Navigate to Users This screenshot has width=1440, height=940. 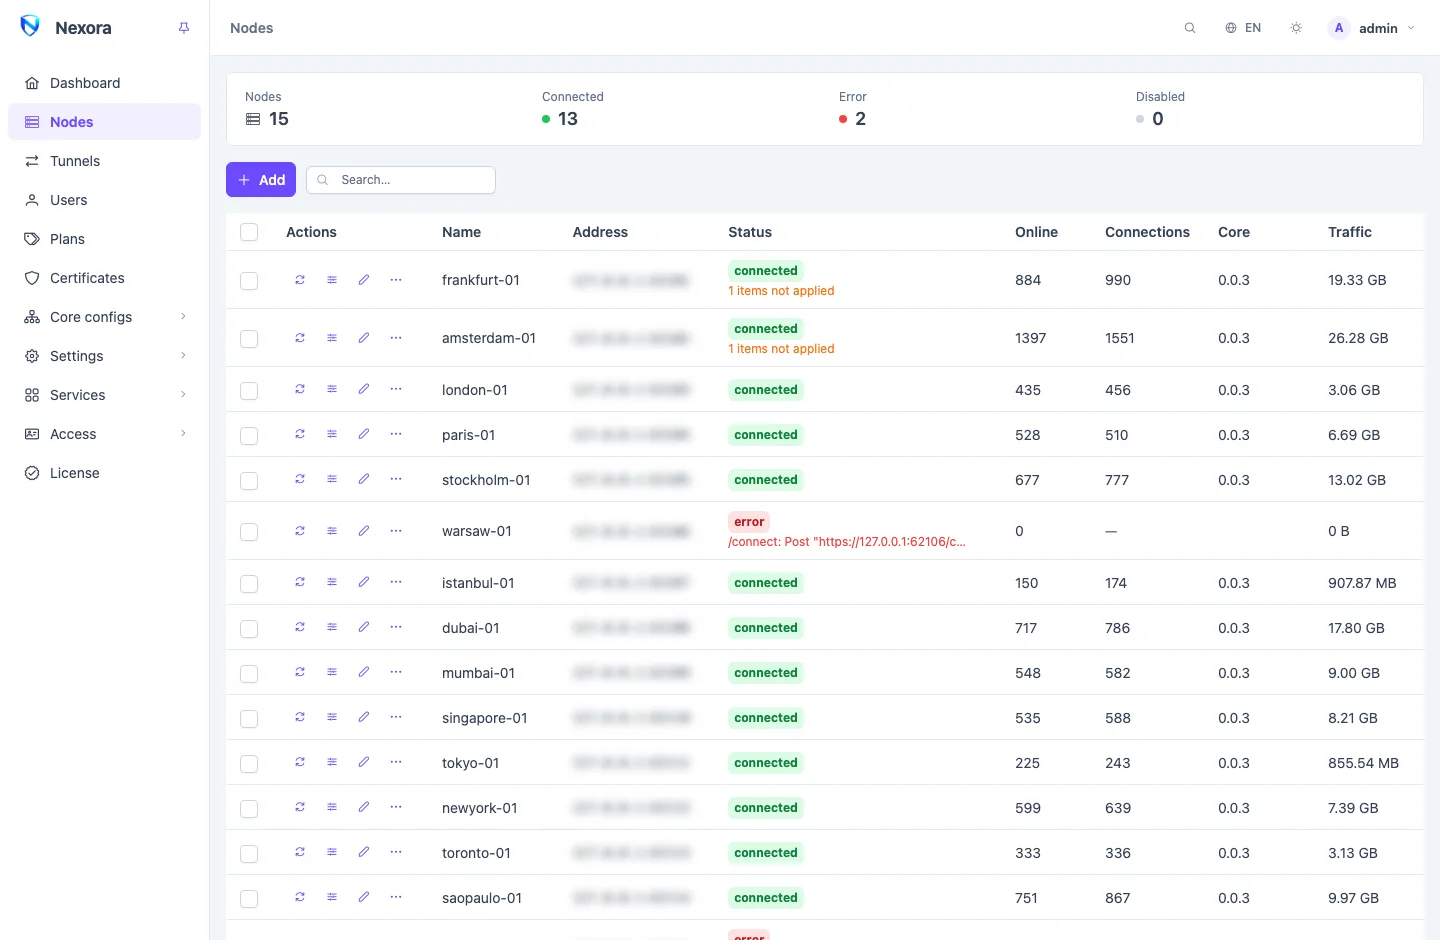104,200
